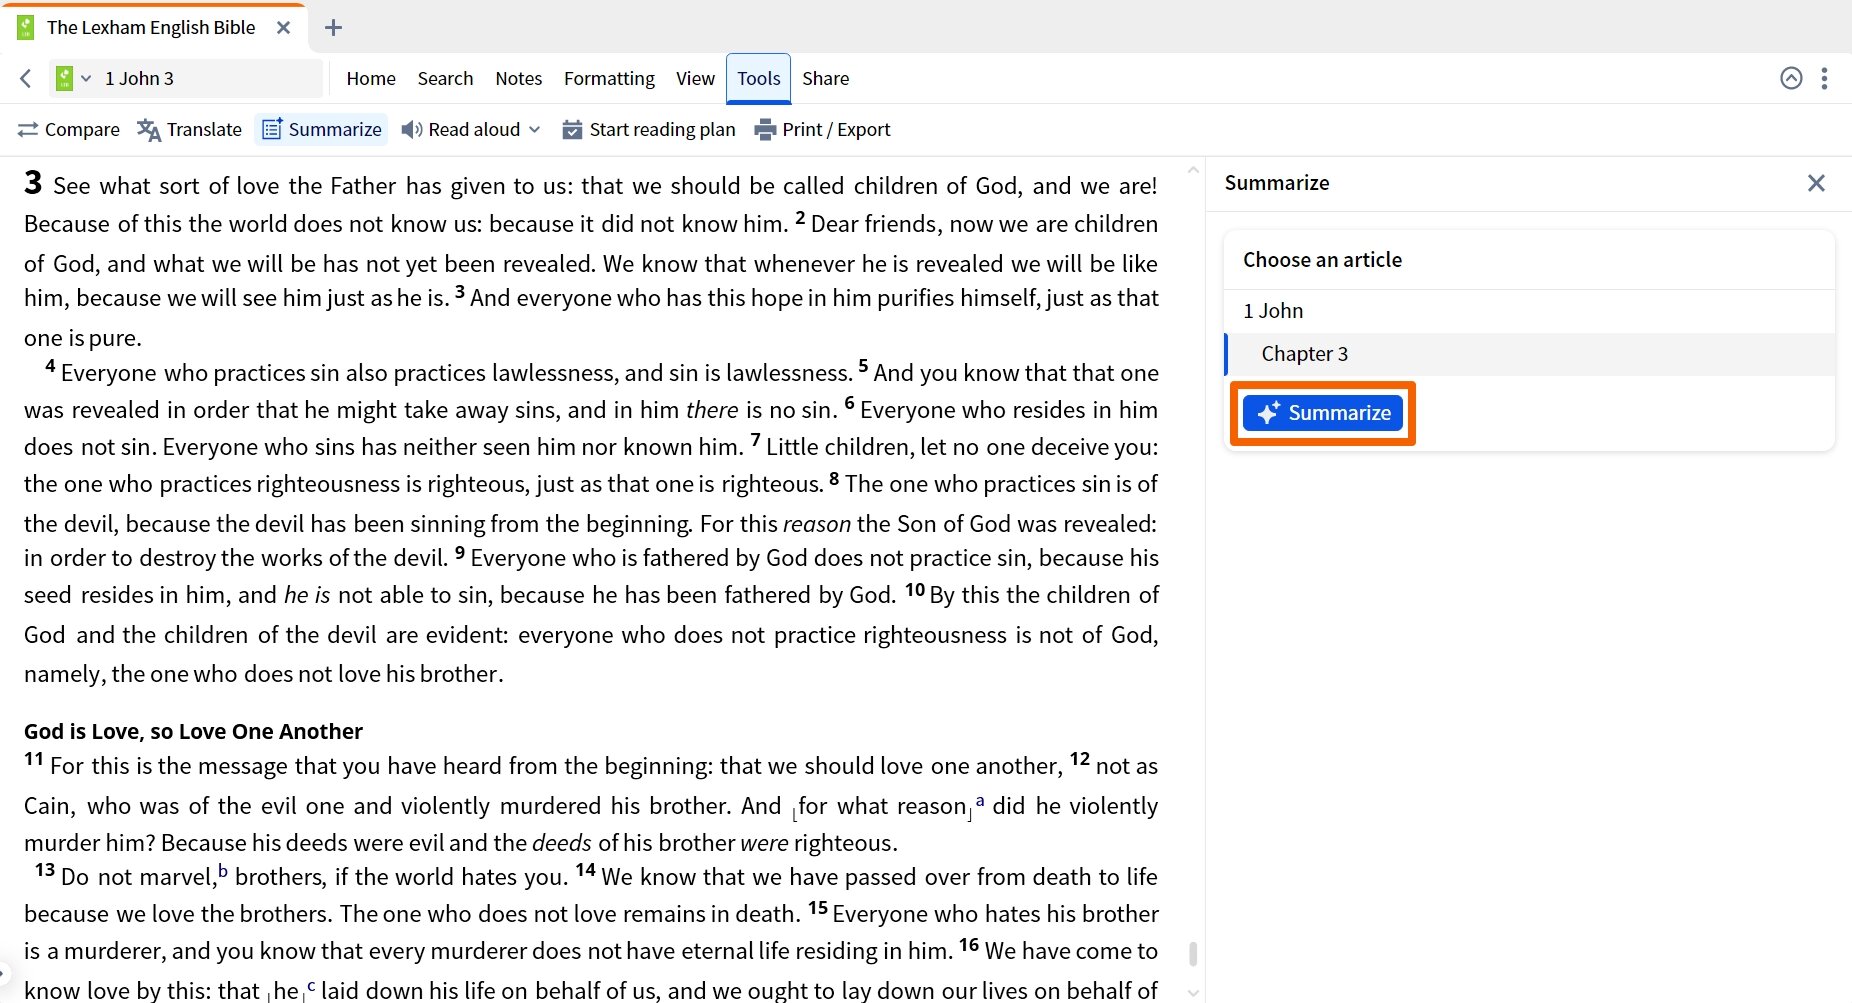Select Chapter 3 in article list
The image size is (1852, 1003).
pyautogui.click(x=1304, y=354)
